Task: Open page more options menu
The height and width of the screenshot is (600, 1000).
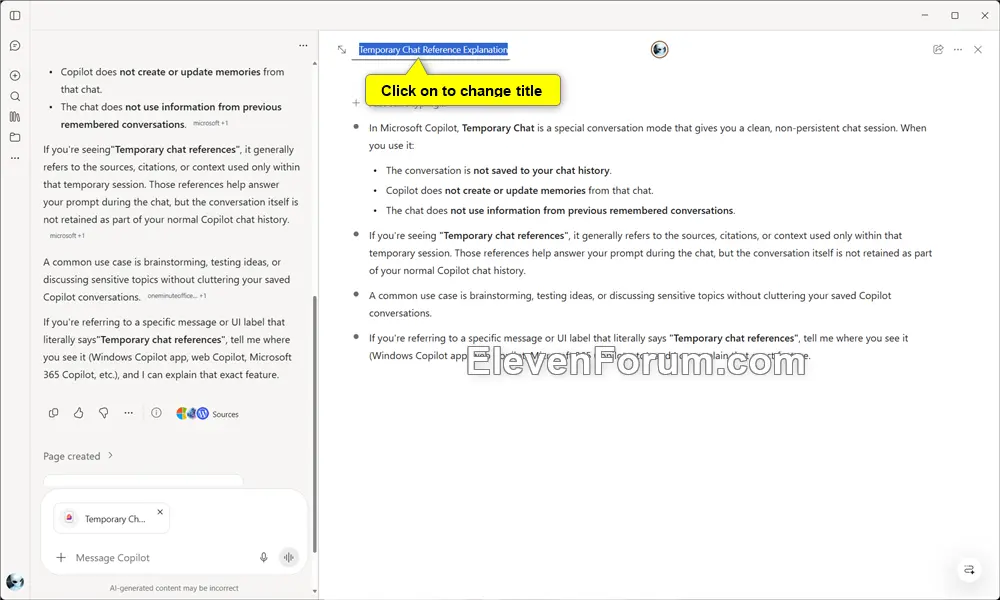Action: [x=957, y=49]
